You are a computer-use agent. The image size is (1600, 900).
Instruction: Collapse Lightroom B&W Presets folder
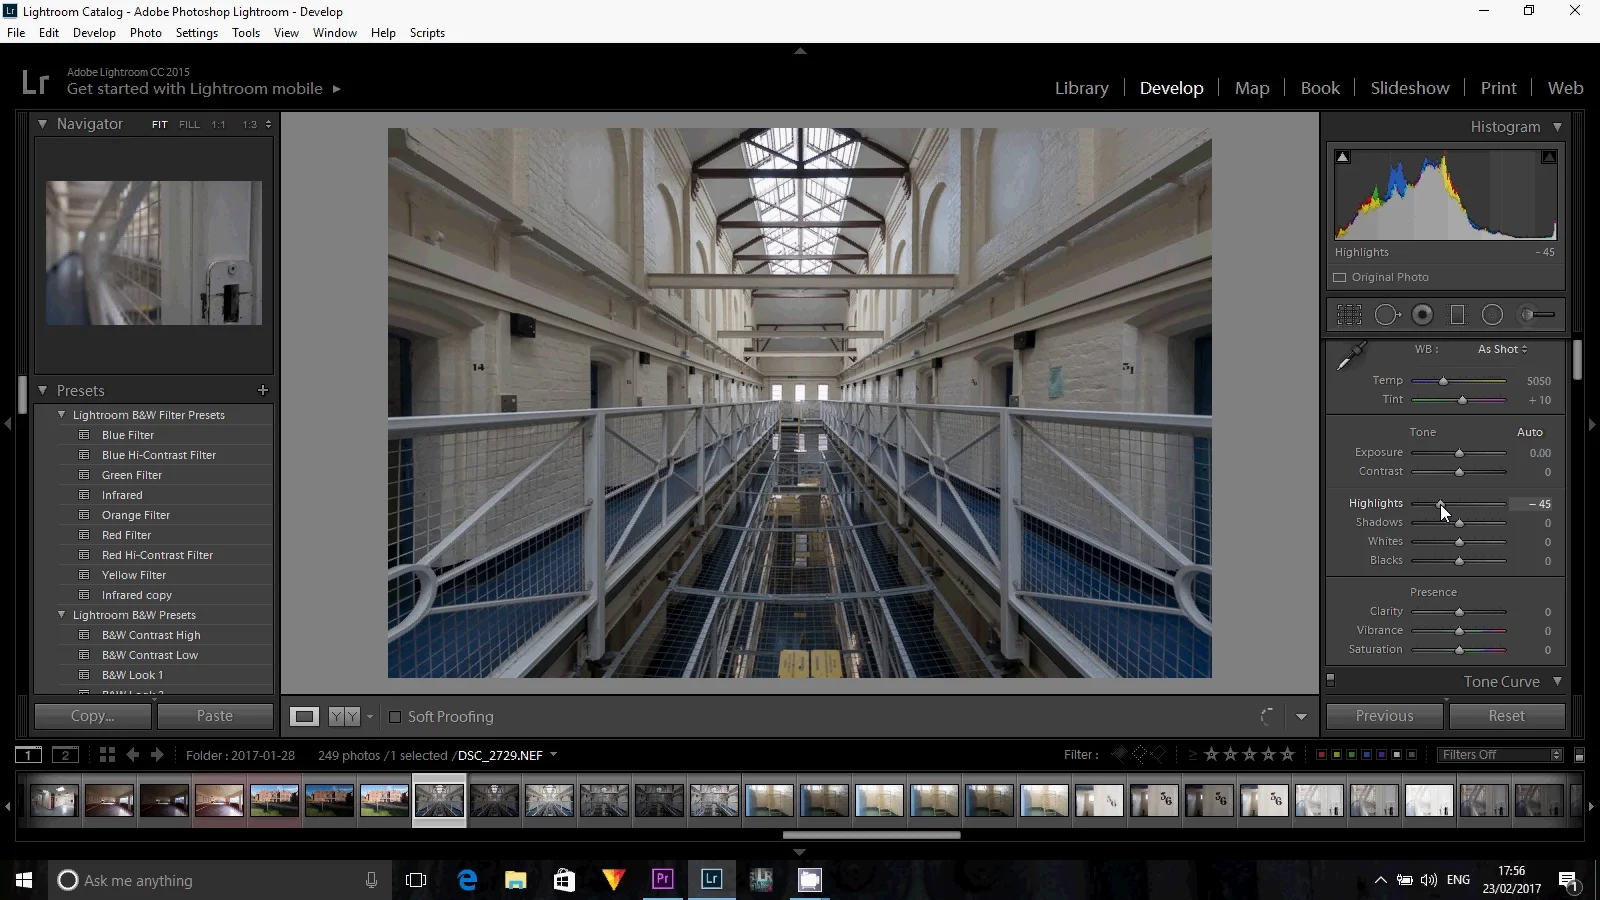61,614
